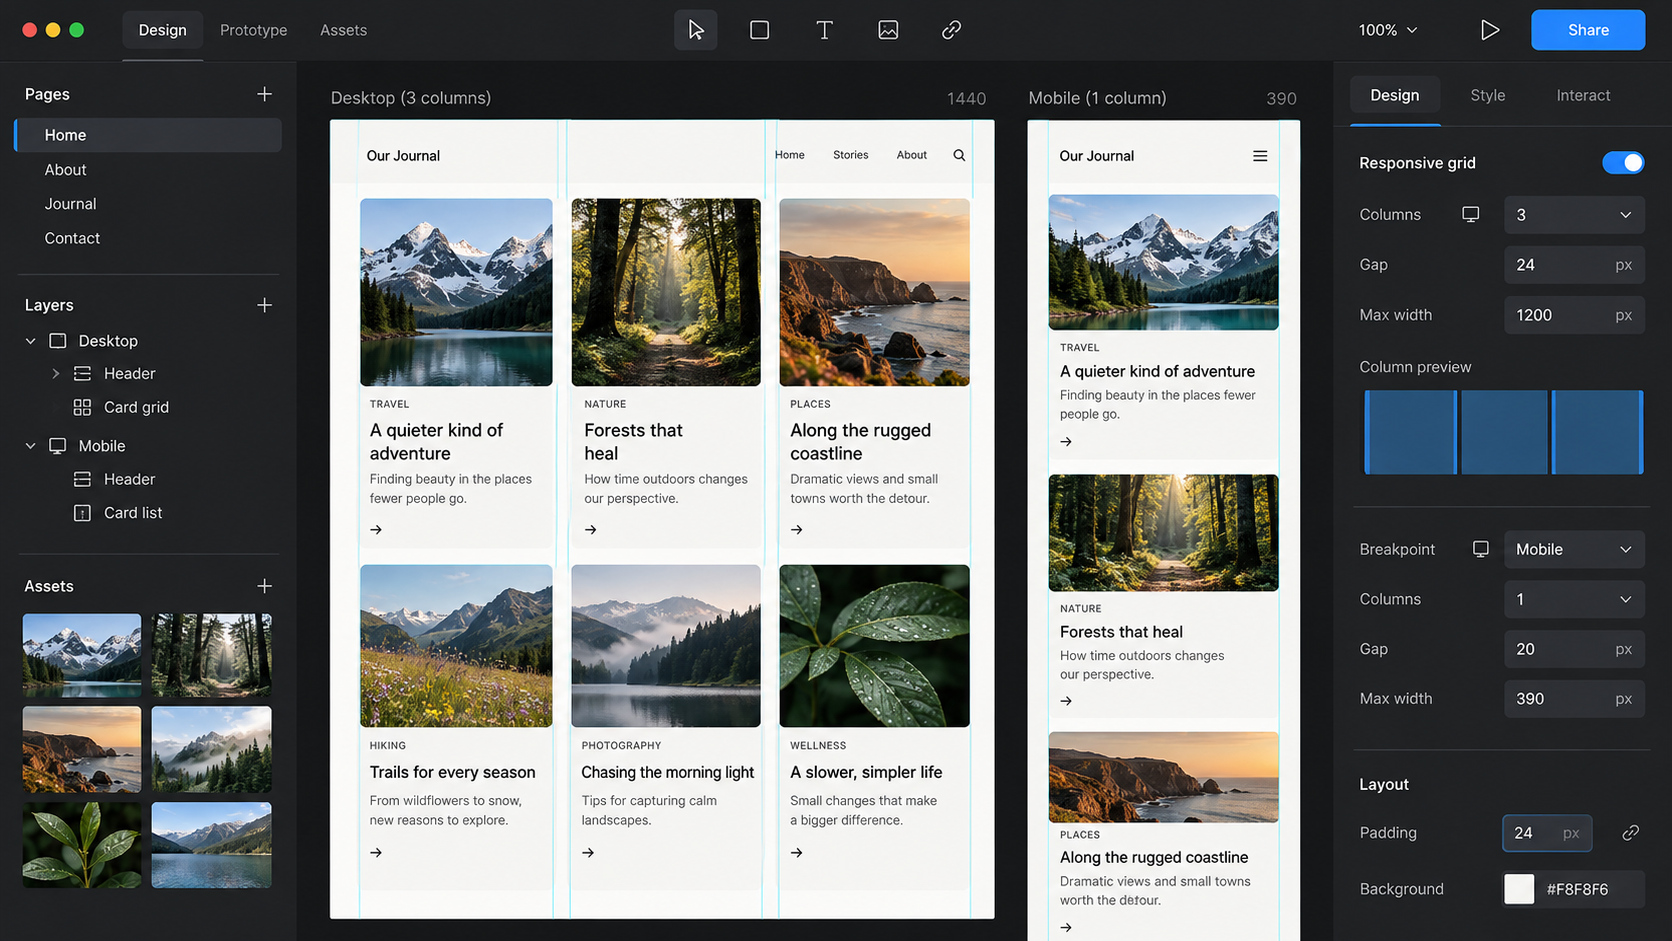
Task: Click the Background color swatch
Action: click(1519, 889)
